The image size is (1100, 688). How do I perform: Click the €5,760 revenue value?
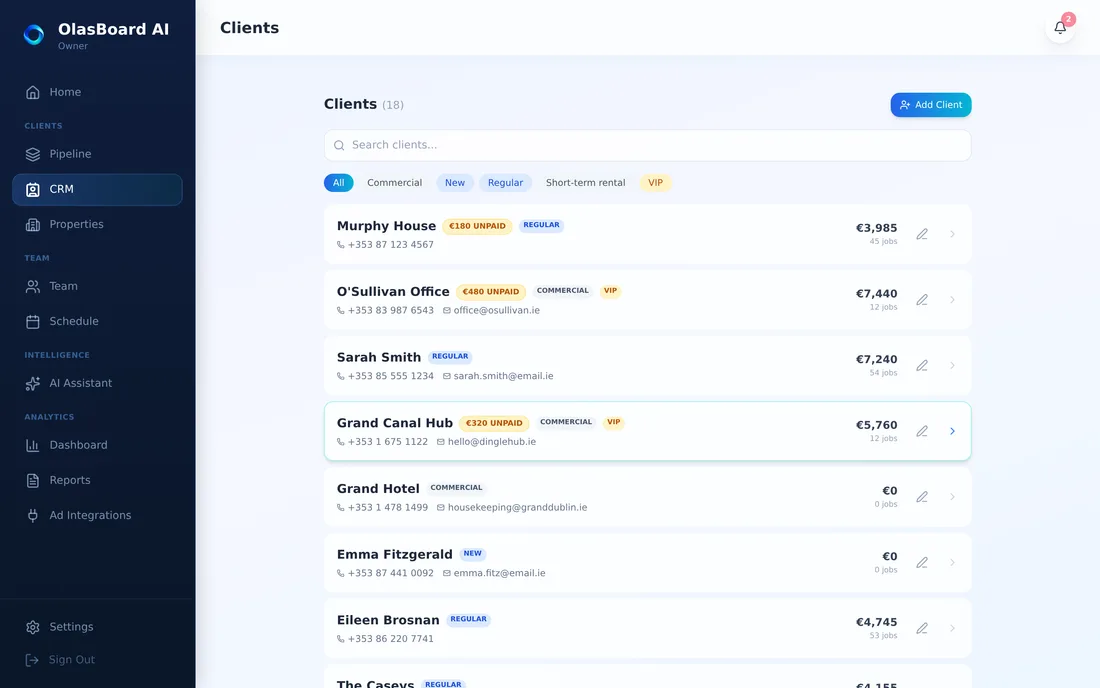point(876,425)
